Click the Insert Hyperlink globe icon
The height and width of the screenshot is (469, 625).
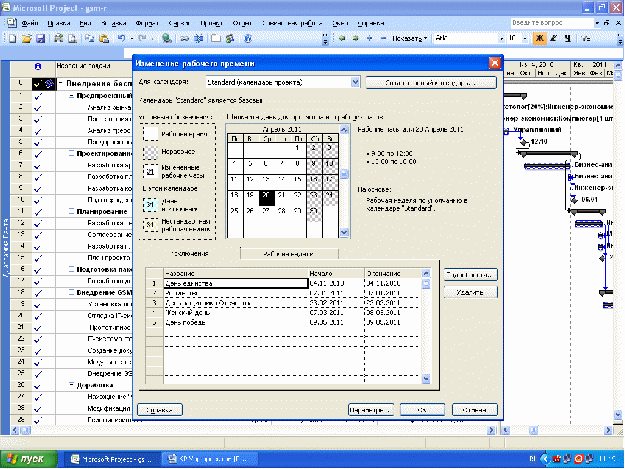pos(167,39)
